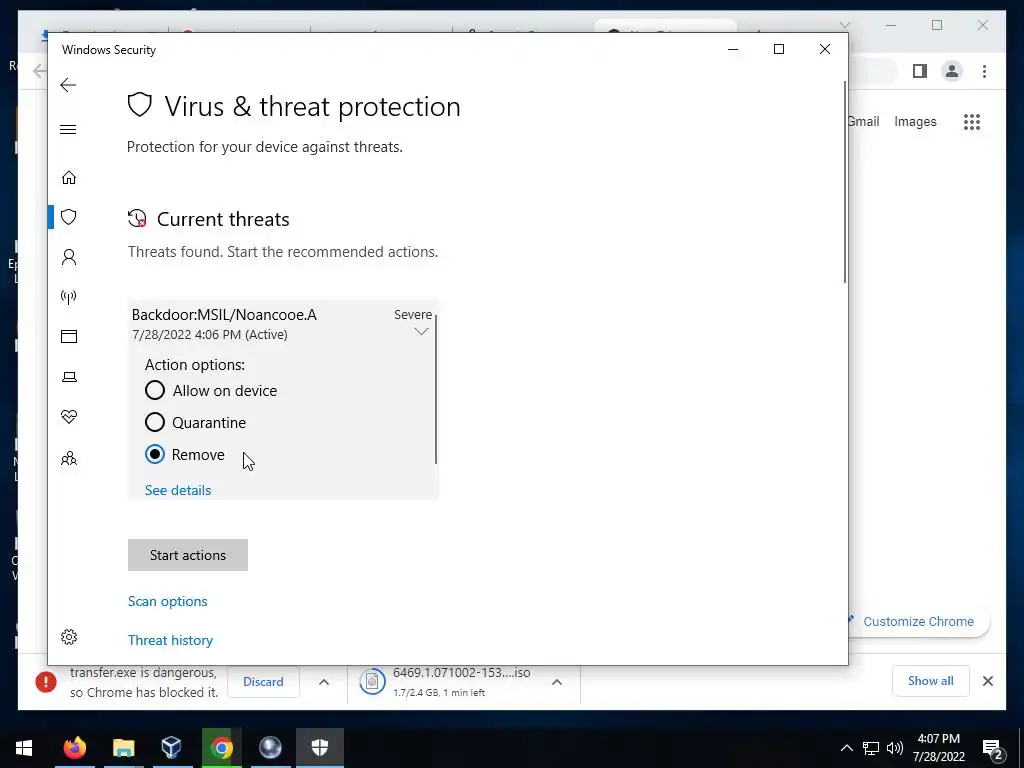Select the Remove option
The width and height of the screenshot is (1024, 768).
(155, 455)
